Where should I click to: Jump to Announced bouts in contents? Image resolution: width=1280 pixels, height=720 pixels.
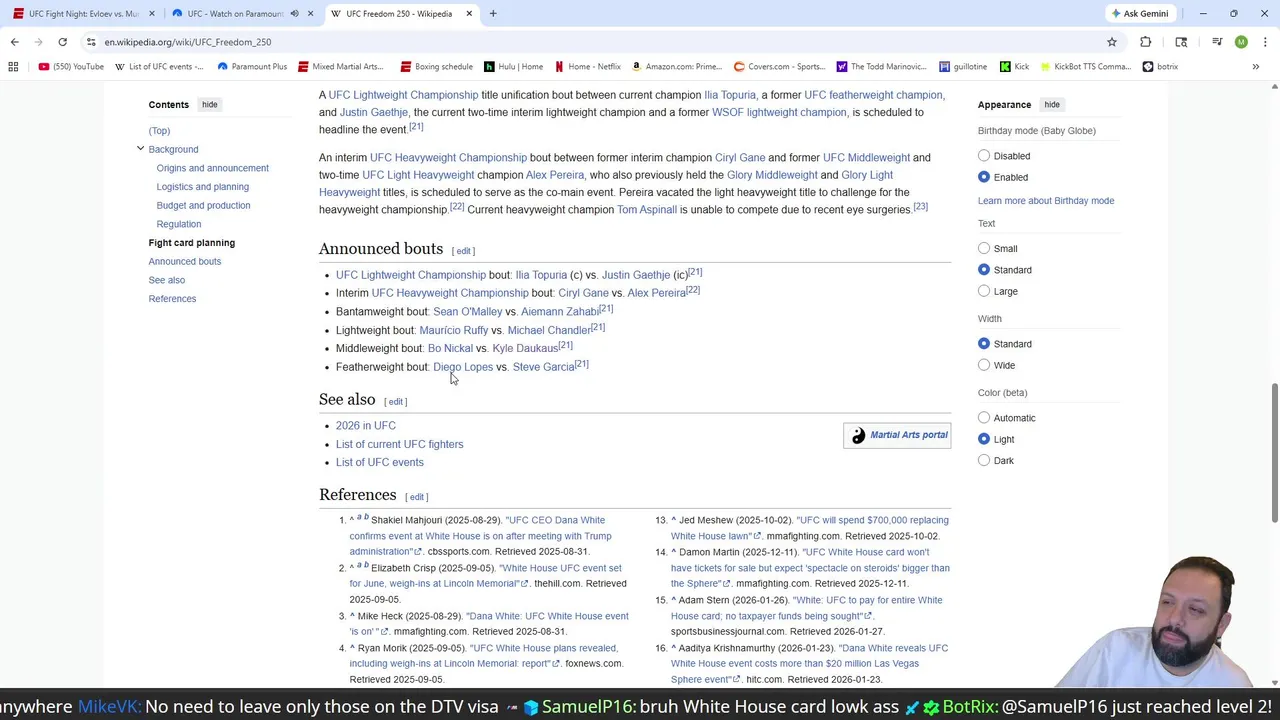point(185,261)
